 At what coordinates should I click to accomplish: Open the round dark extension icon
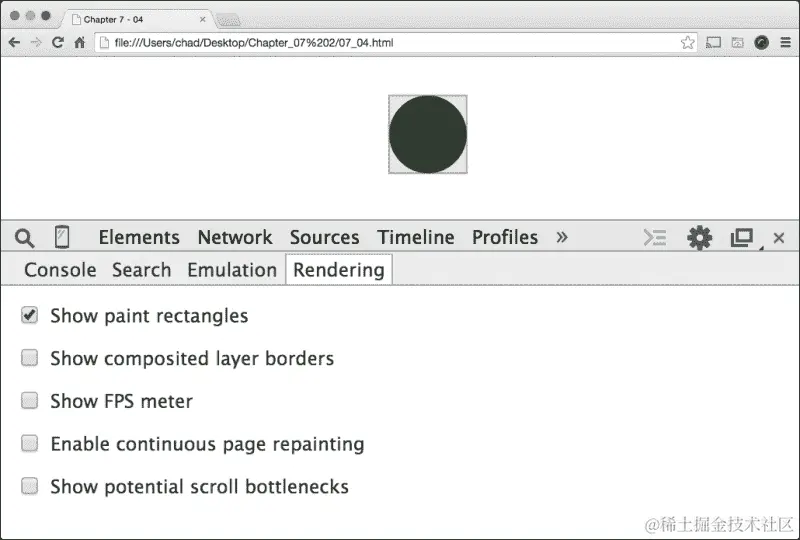761,42
